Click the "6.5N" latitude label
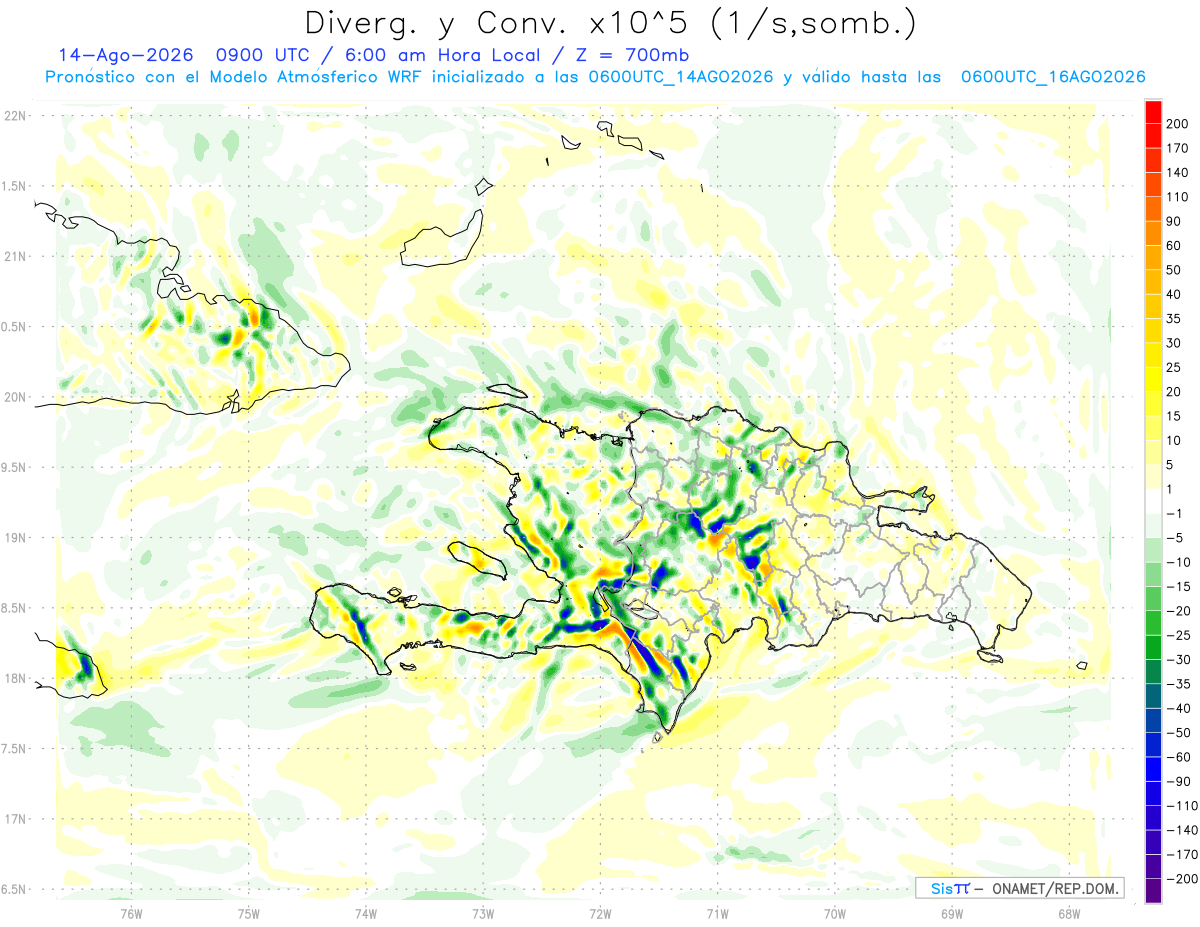This screenshot has width=1200, height=927. tap(14, 889)
